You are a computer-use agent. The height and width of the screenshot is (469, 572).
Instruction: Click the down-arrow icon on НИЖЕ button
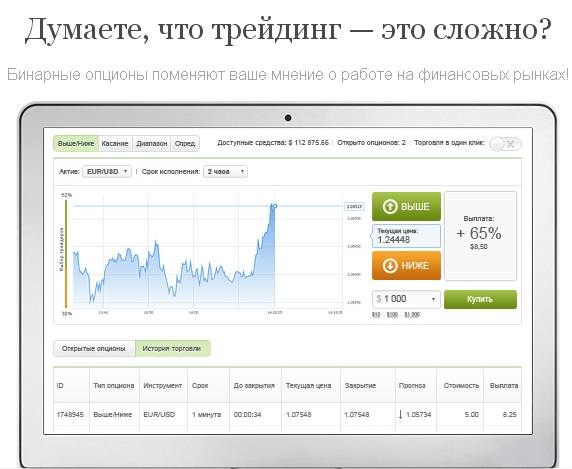coord(390,265)
